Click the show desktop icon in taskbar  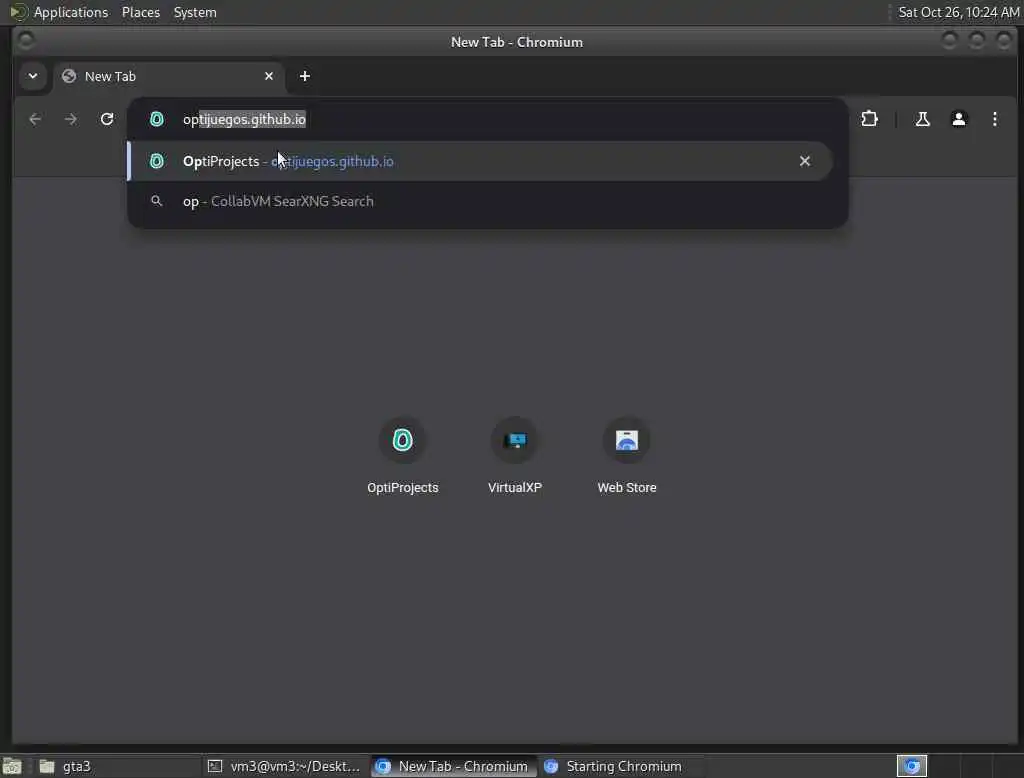coord(12,766)
